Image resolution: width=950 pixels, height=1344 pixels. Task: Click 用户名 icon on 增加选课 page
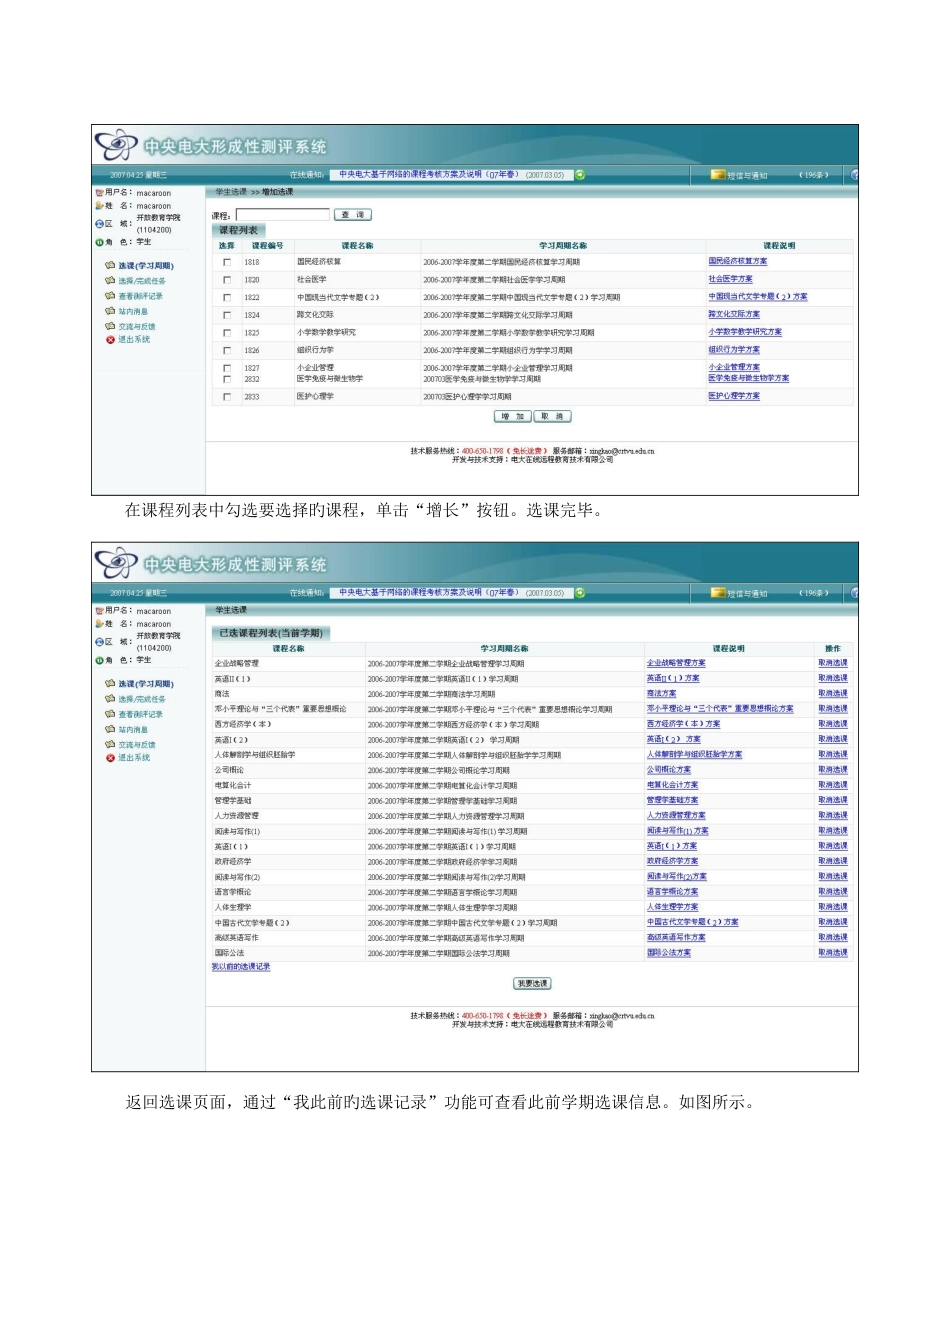click(x=99, y=193)
